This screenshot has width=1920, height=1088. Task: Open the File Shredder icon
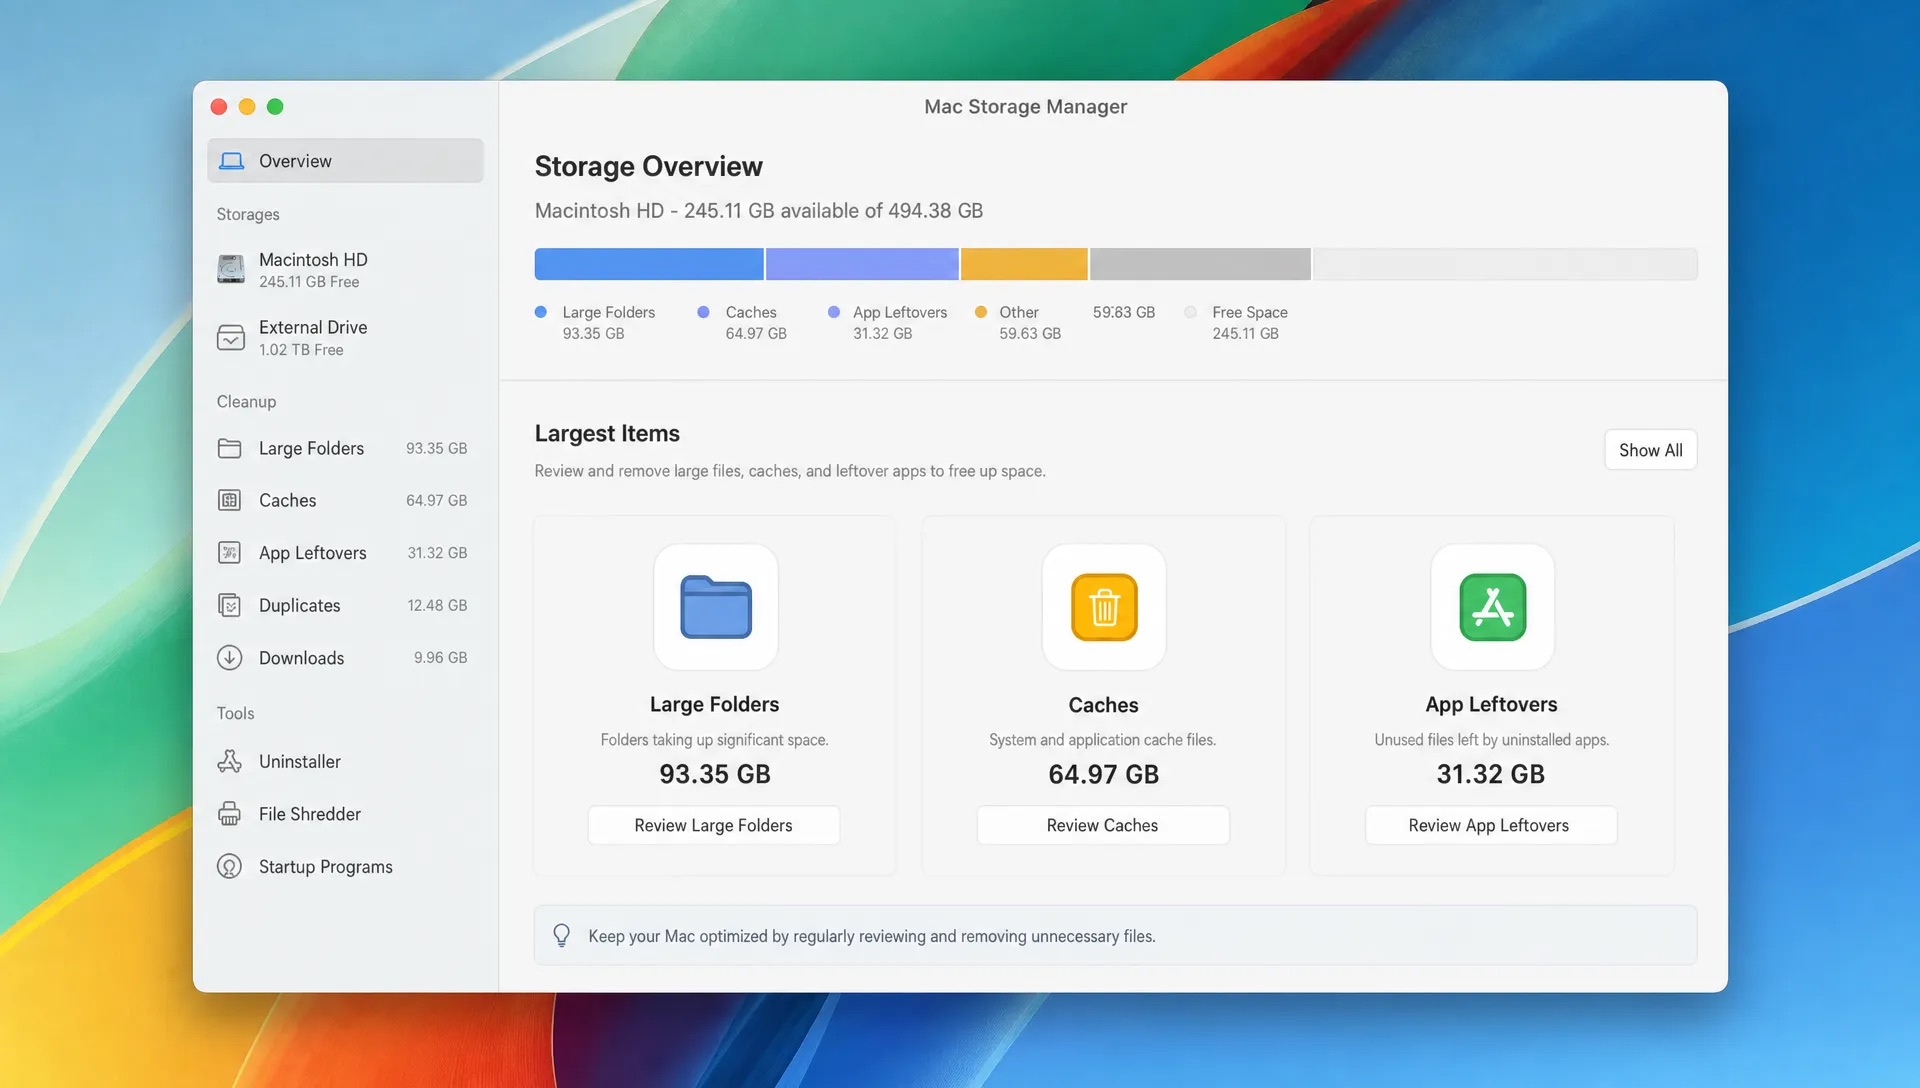pos(230,814)
